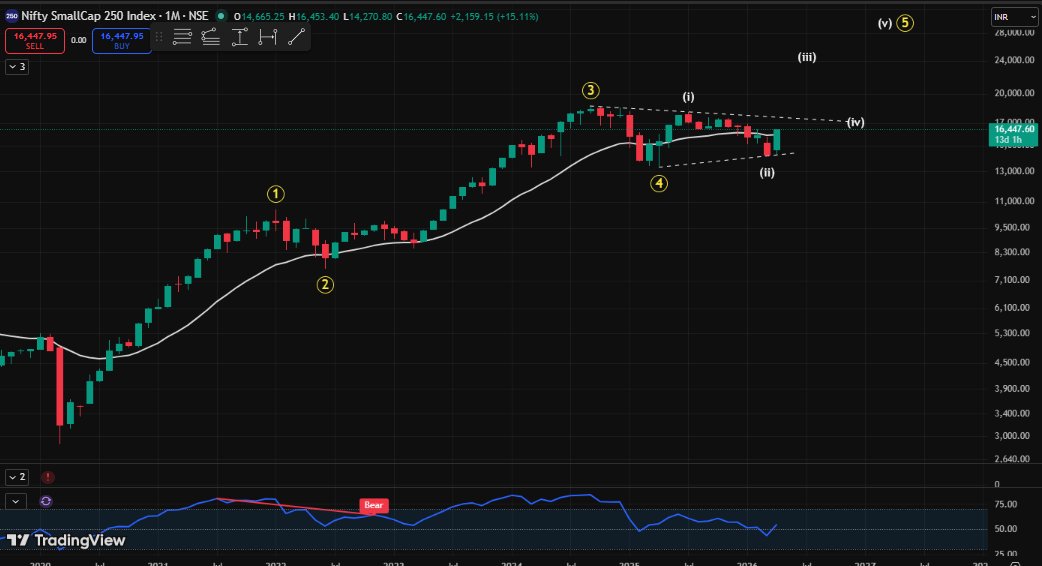This screenshot has width=1042, height=566.
Task: Expand the lower pane legend chevron
Action: coord(16,501)
